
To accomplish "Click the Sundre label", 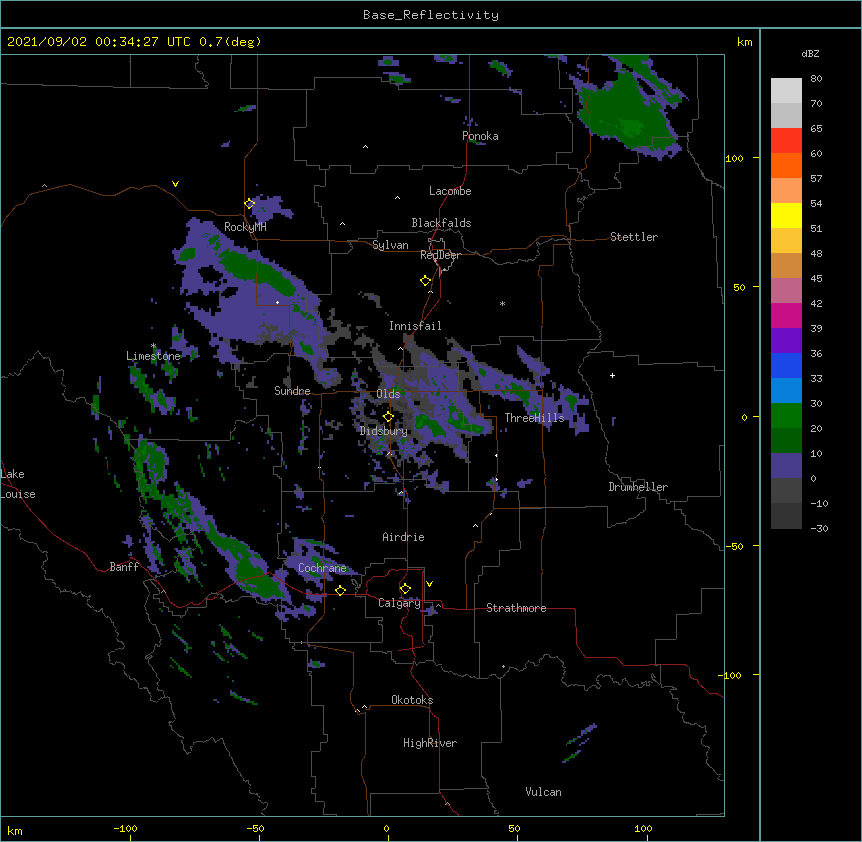I will tap(292, 391).
